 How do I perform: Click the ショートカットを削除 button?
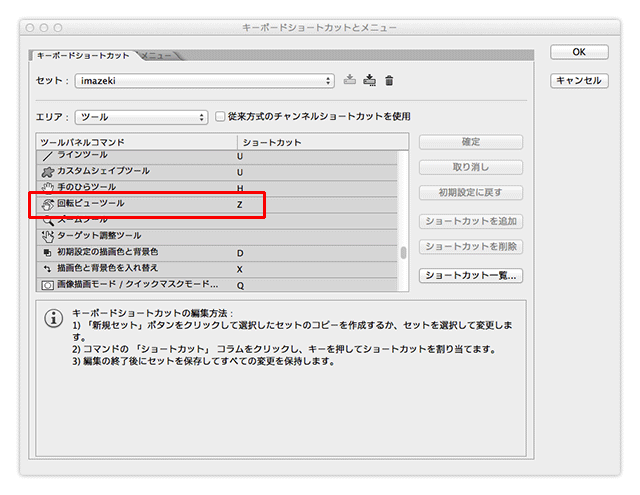click(471, 246)
